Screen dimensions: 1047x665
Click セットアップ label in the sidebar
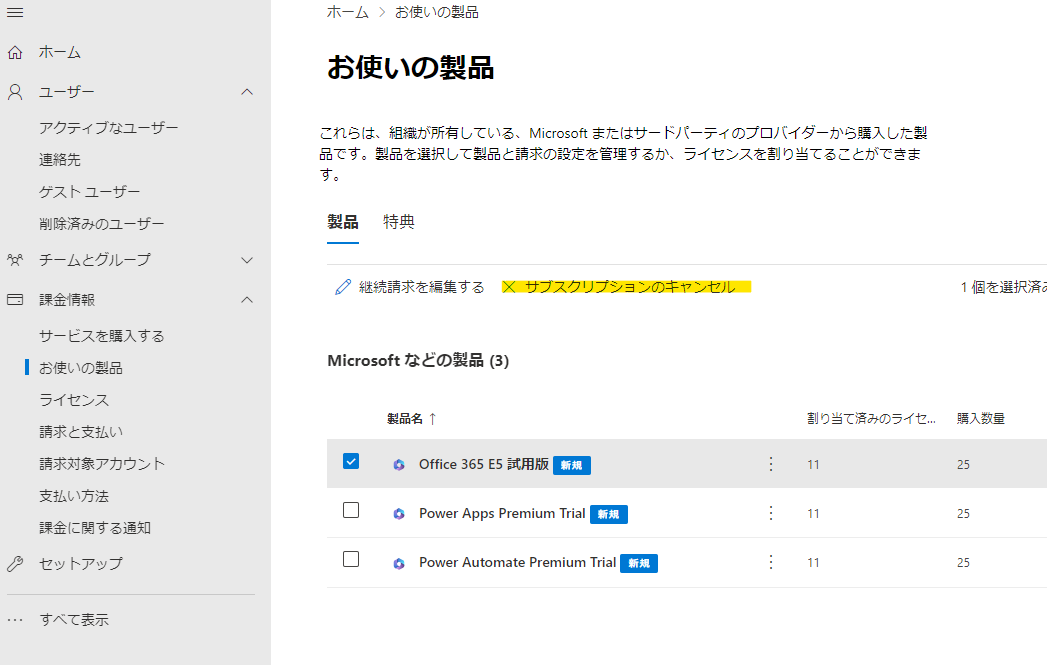point(81,564)
